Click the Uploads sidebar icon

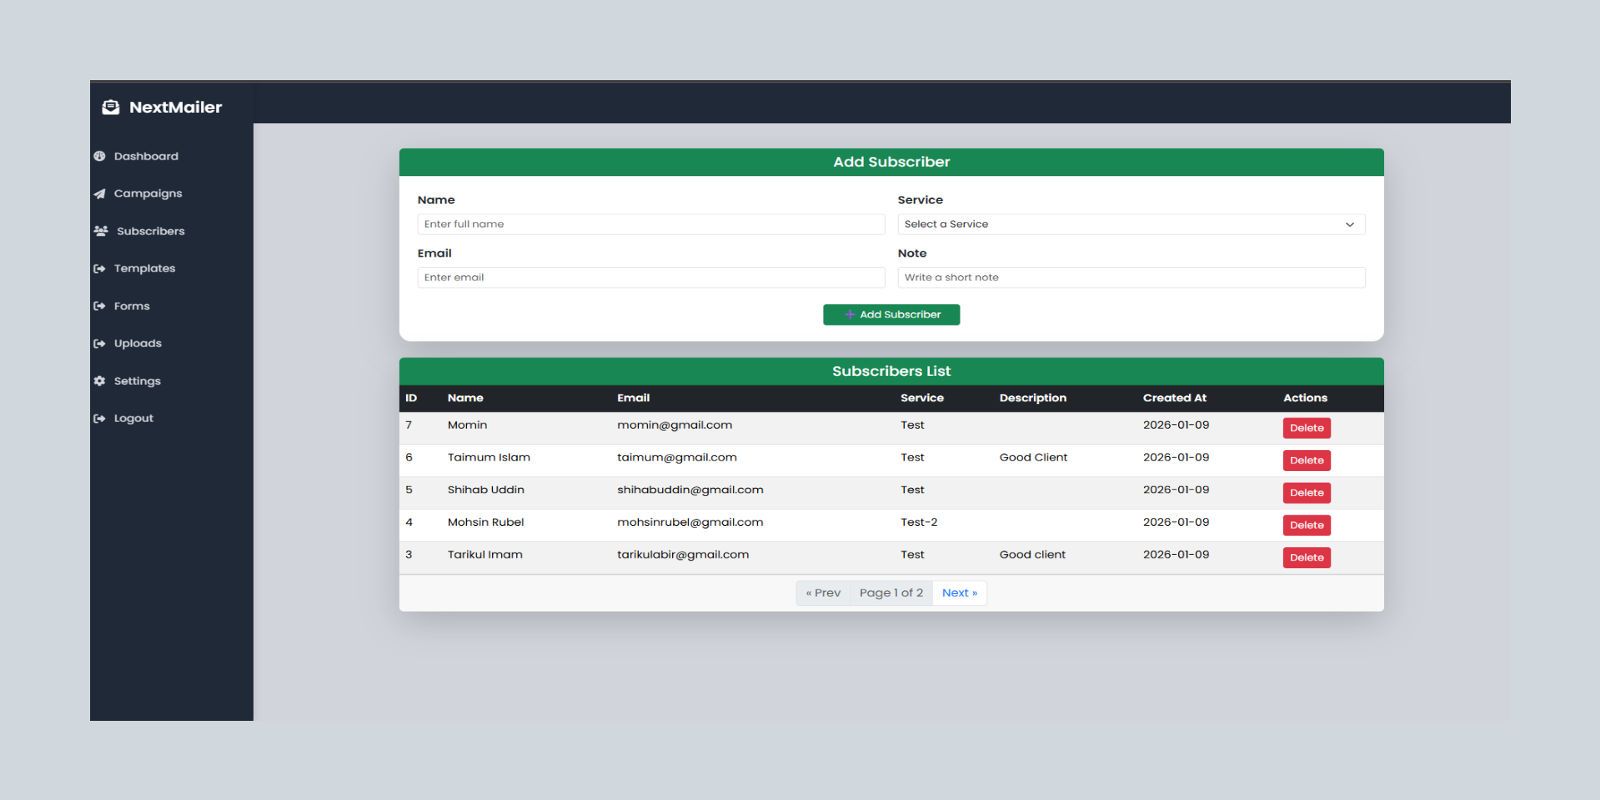pos(99,344)
